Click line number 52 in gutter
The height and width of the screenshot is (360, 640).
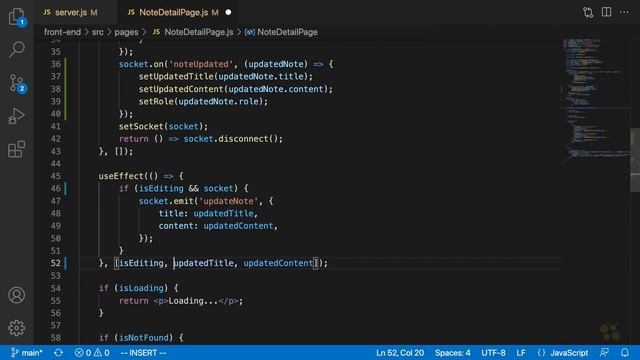(56, 263)
